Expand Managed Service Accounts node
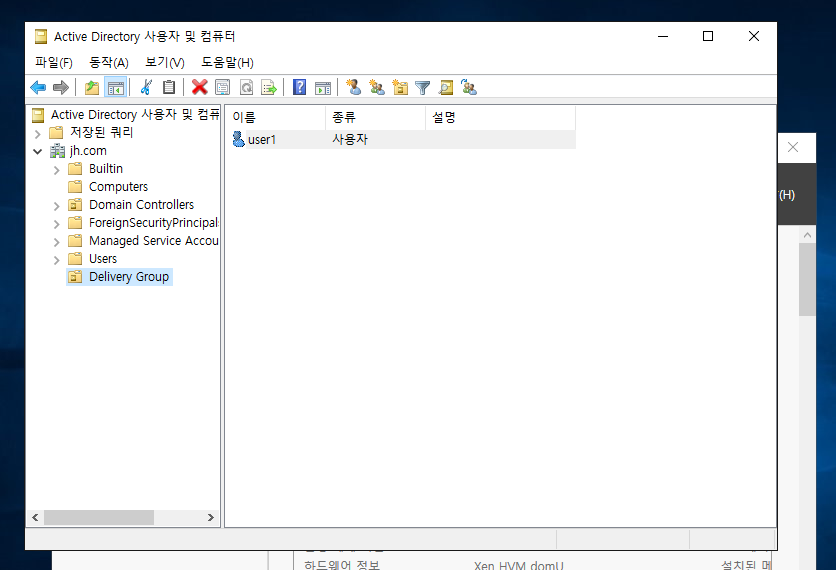 click(57, 242)
